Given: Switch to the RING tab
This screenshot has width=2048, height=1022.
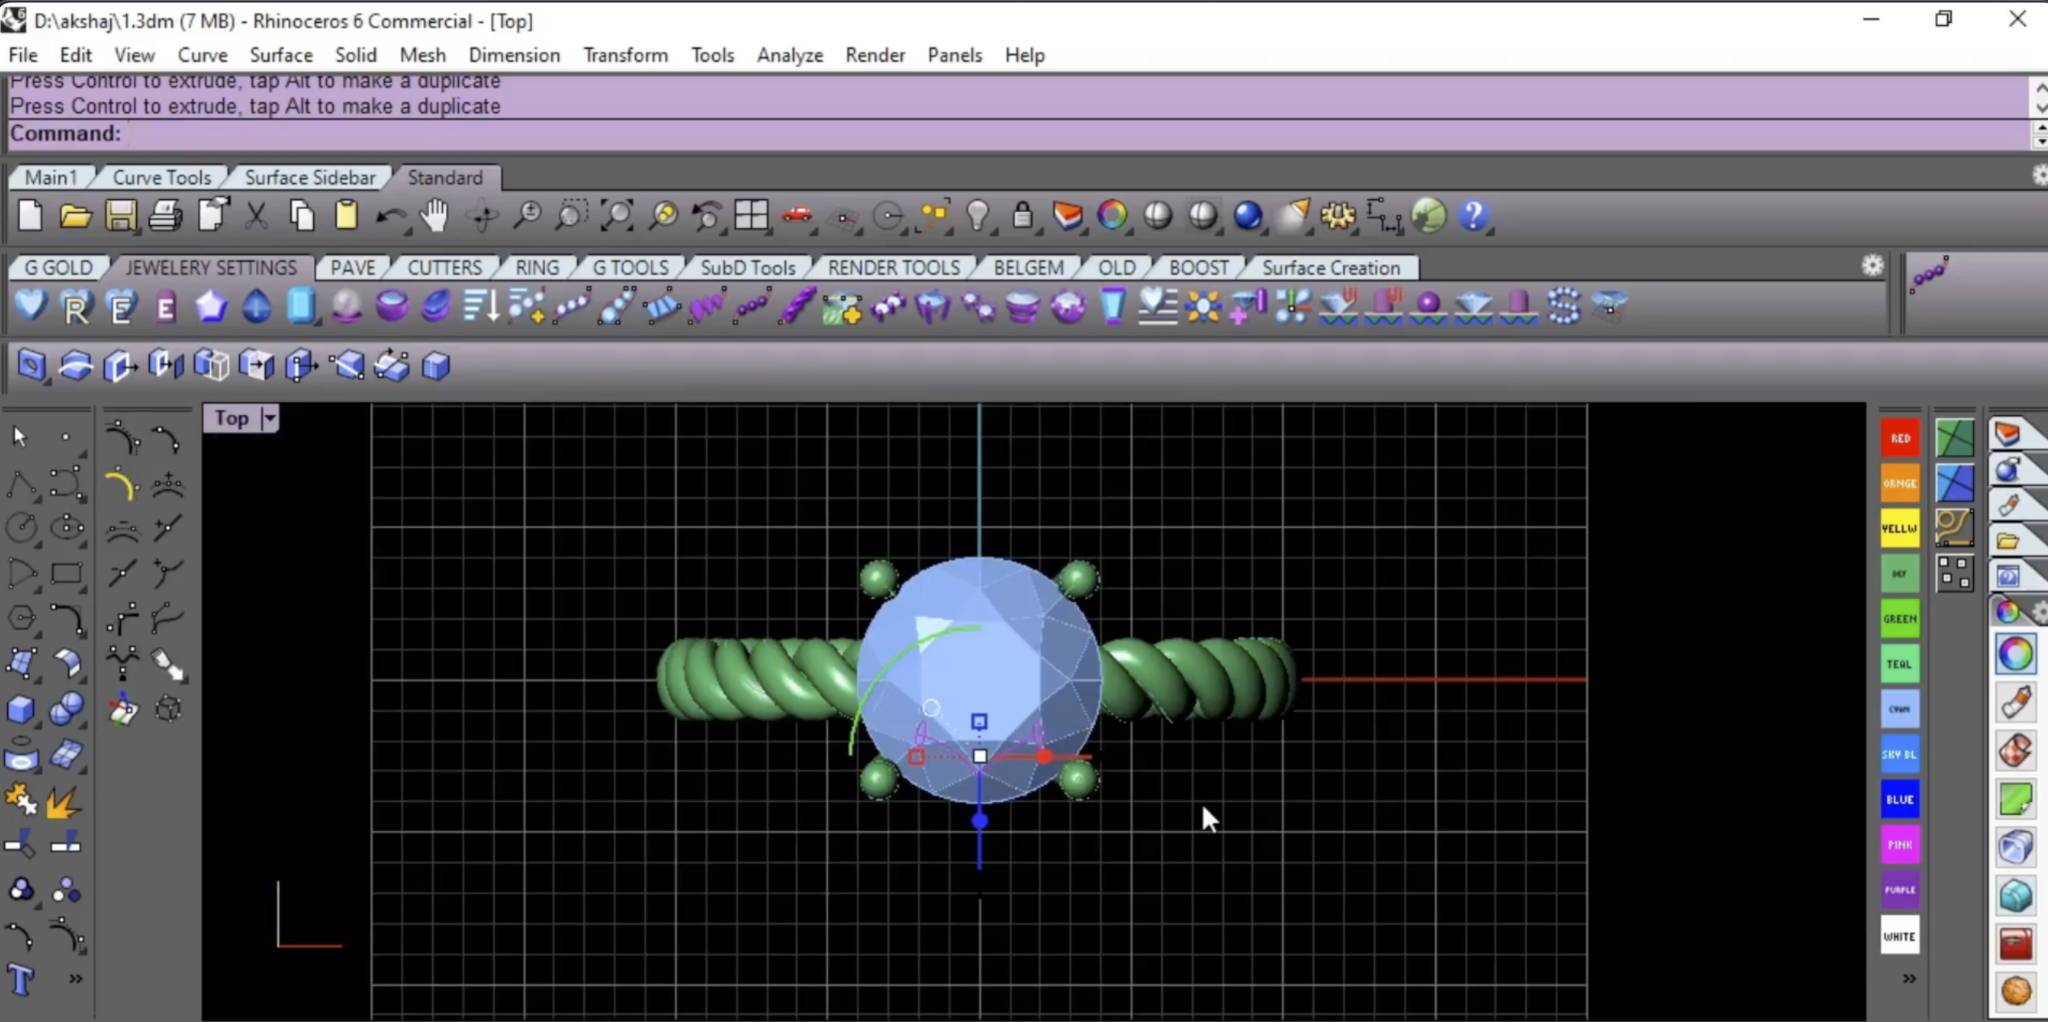Looking at the screenshot, I should click(536, 267).
